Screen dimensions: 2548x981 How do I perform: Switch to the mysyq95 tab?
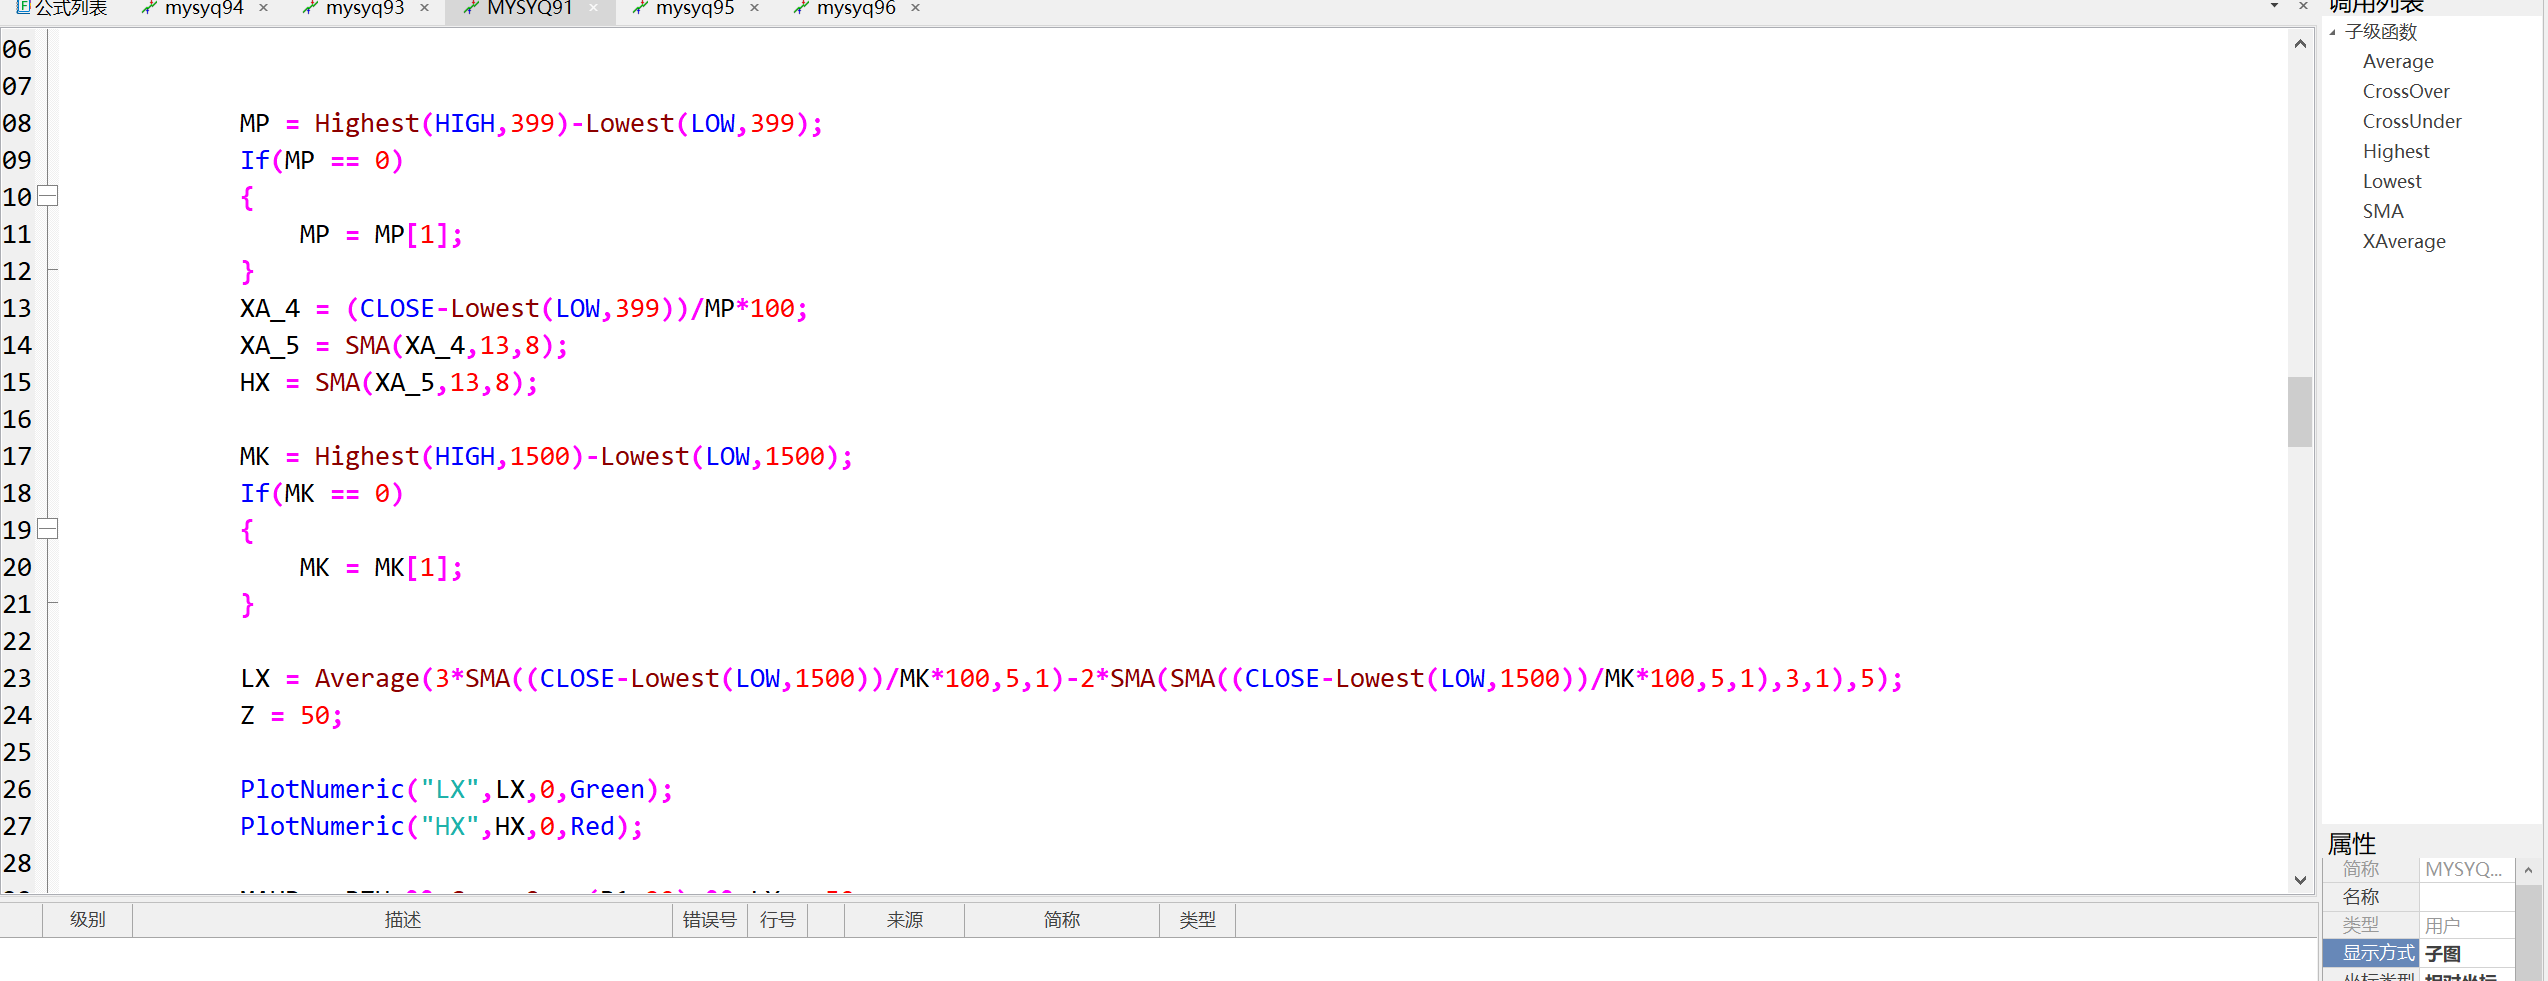694,8
